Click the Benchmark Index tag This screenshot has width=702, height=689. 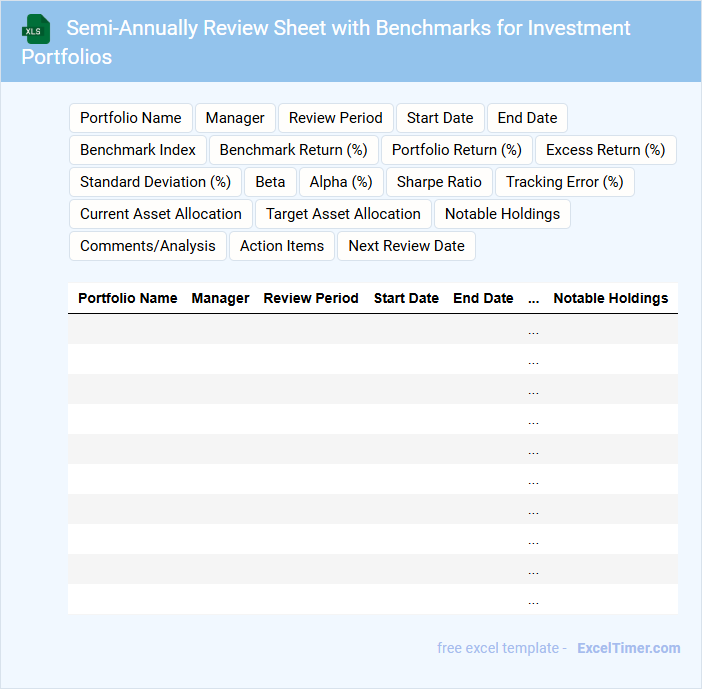click(x=138, y=150)
